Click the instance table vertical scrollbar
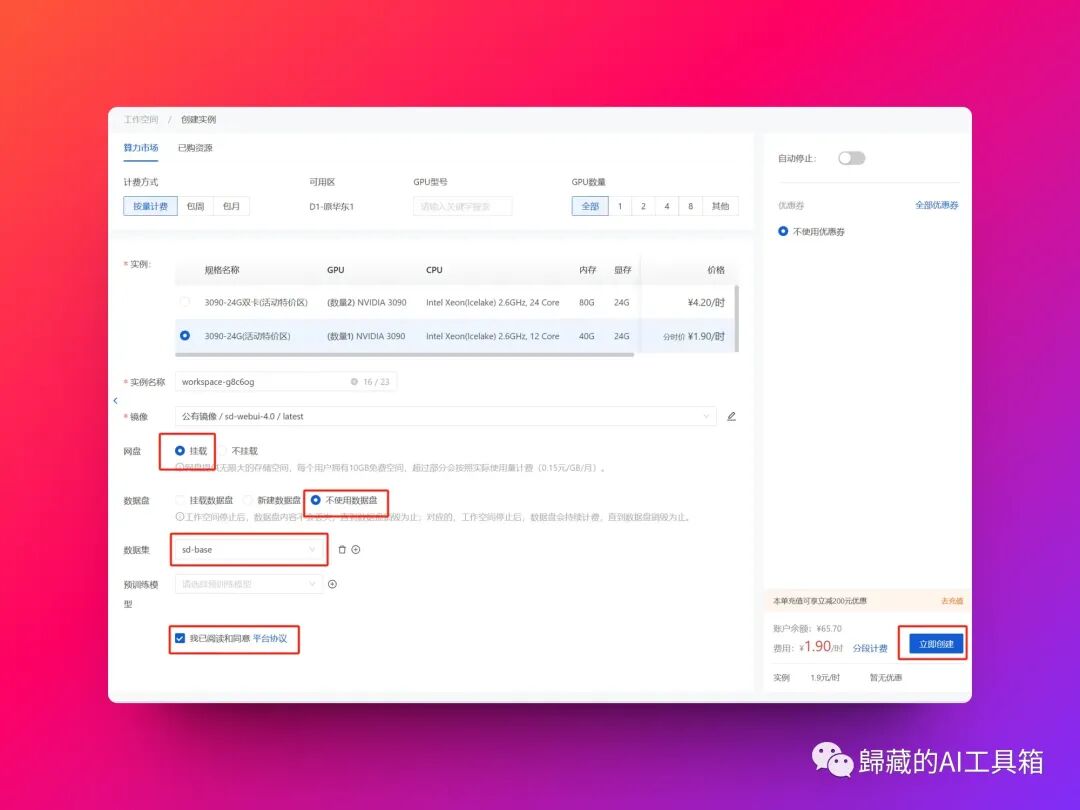Screen dimensions: 1080x810 (x=737, y=318)
